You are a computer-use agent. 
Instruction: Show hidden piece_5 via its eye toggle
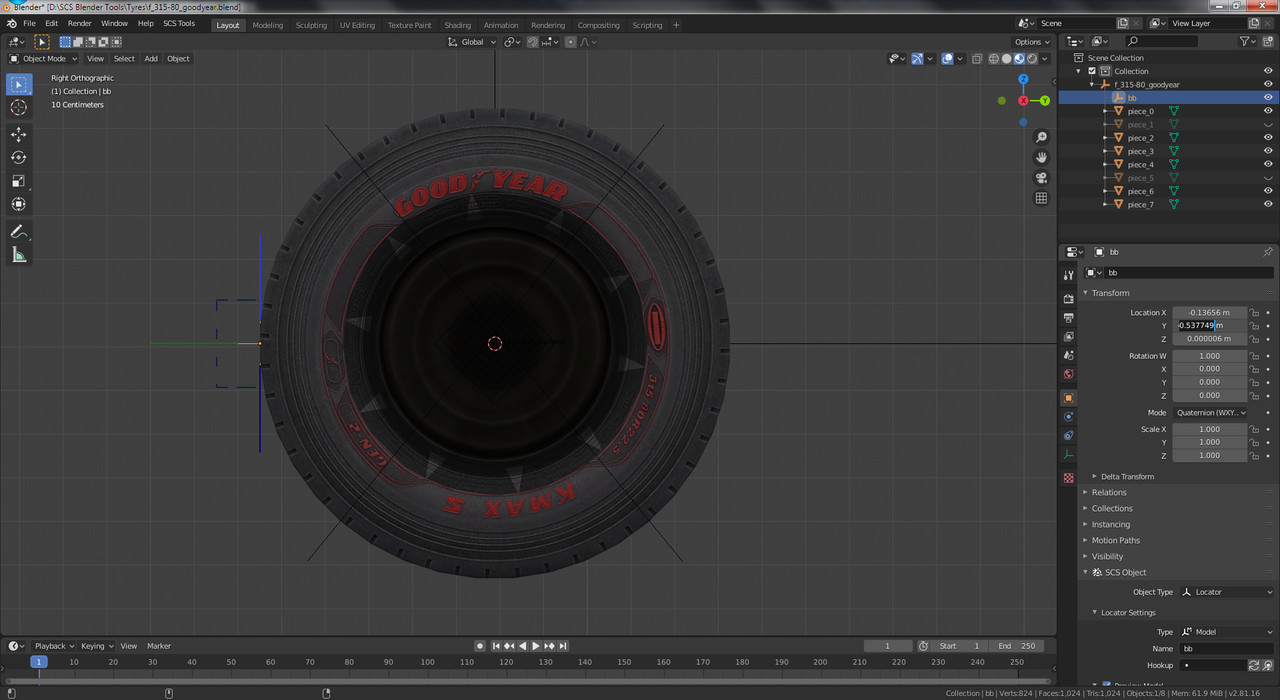(1268, 178)
